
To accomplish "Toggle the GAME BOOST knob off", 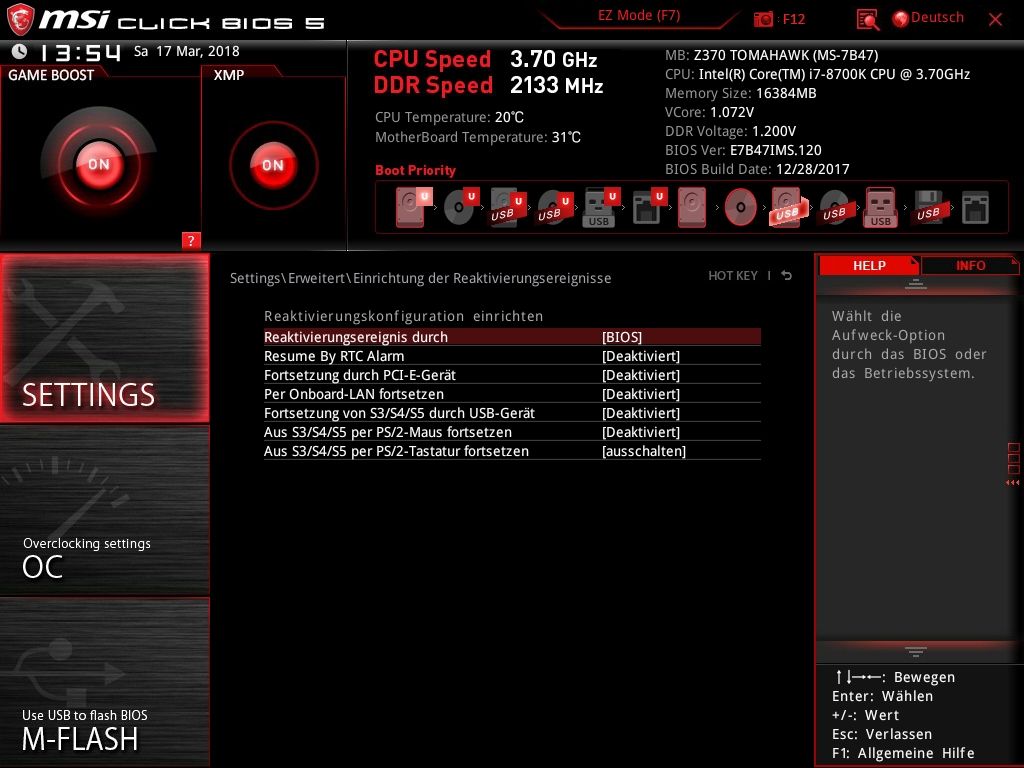I will (x=99, y=164).
